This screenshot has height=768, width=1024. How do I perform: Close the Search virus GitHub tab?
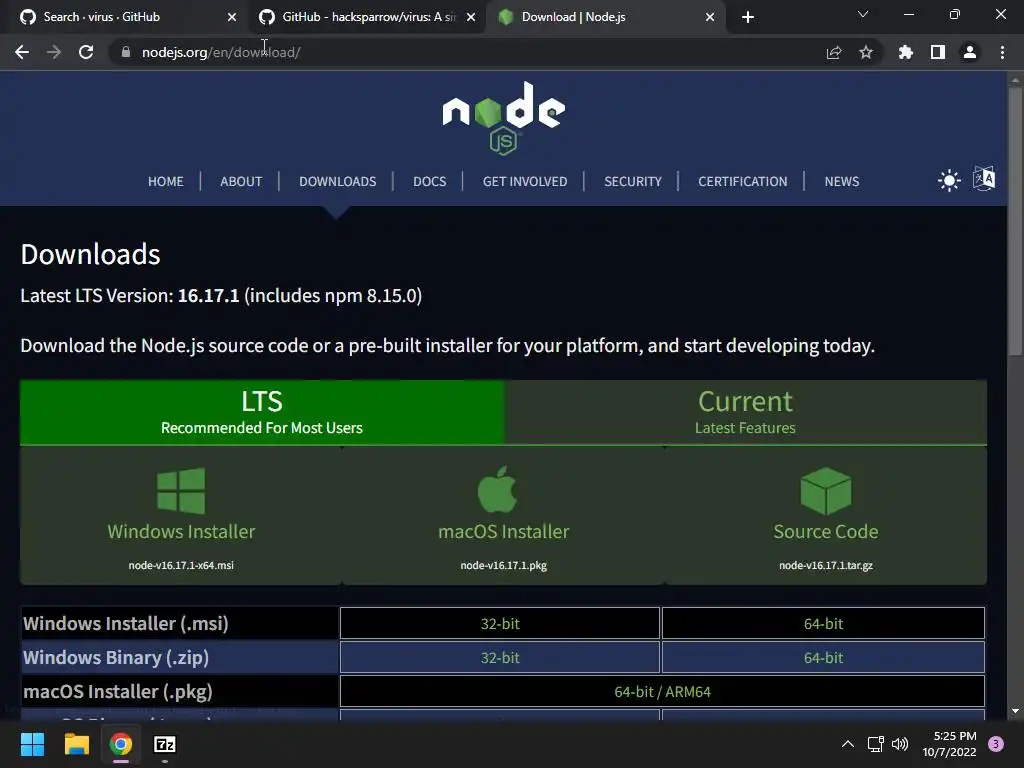coord(232,17)
